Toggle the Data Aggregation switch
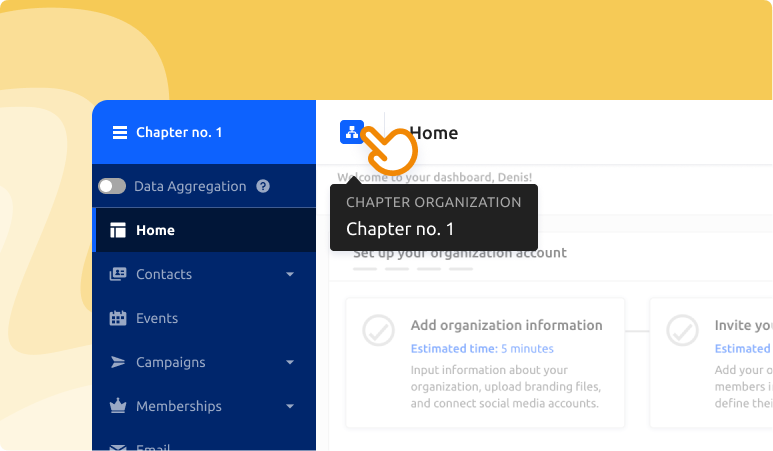Image resolution: width=773 pixels, height=451 pixels. point(112,186)
